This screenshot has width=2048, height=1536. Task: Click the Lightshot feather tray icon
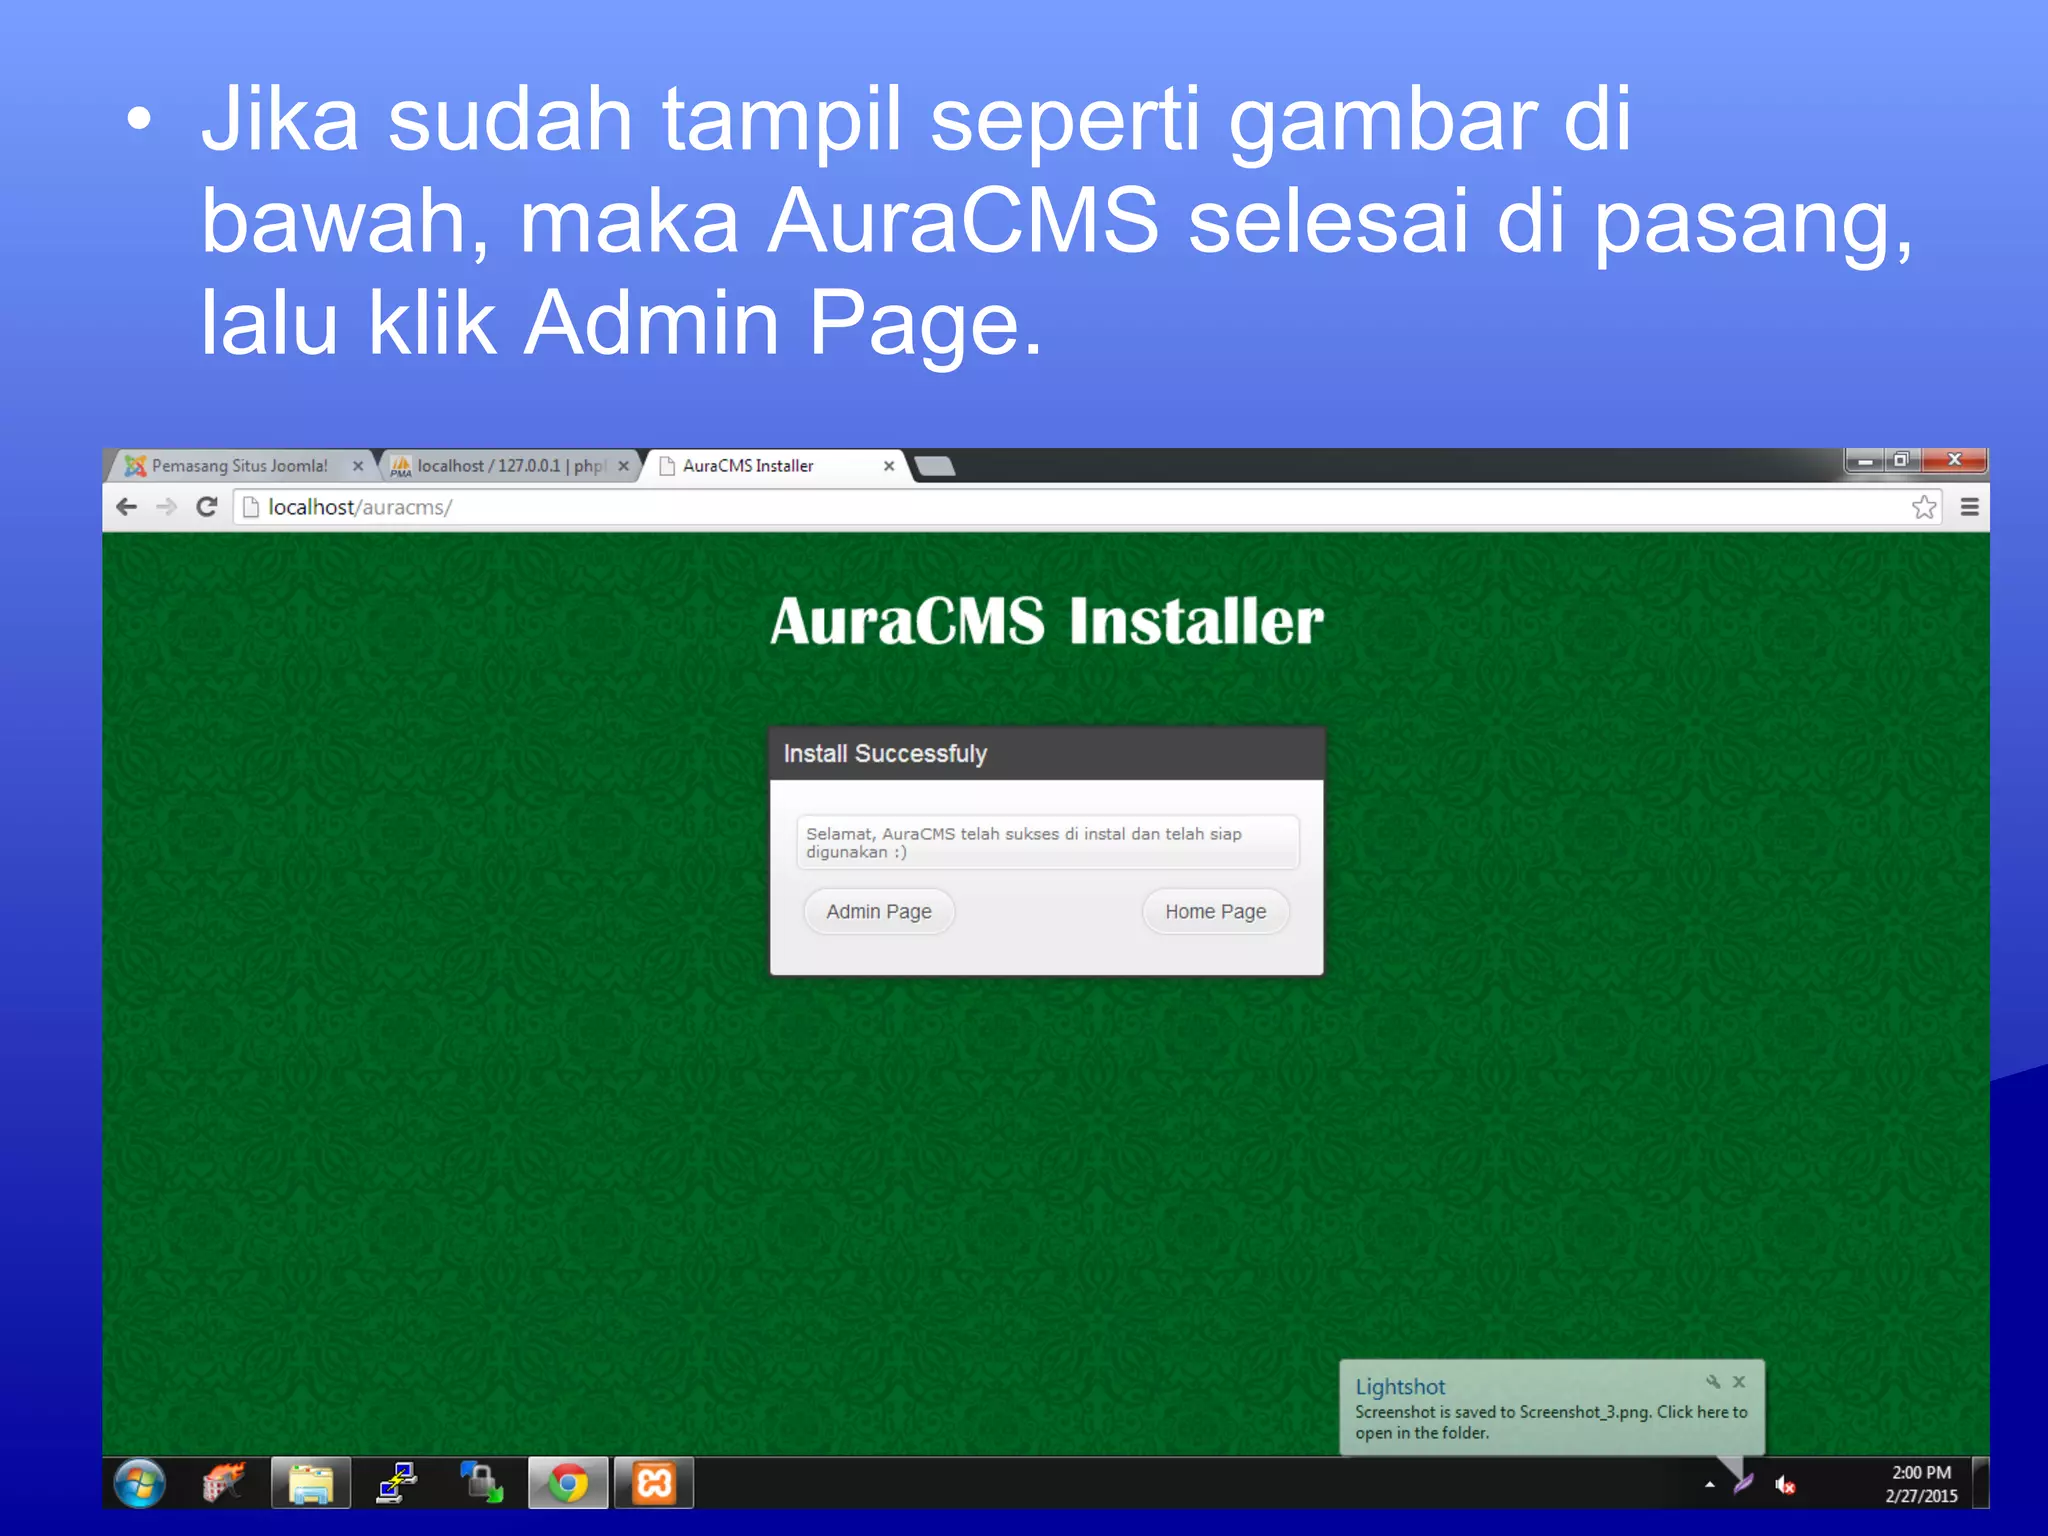coord(1744,1483)
